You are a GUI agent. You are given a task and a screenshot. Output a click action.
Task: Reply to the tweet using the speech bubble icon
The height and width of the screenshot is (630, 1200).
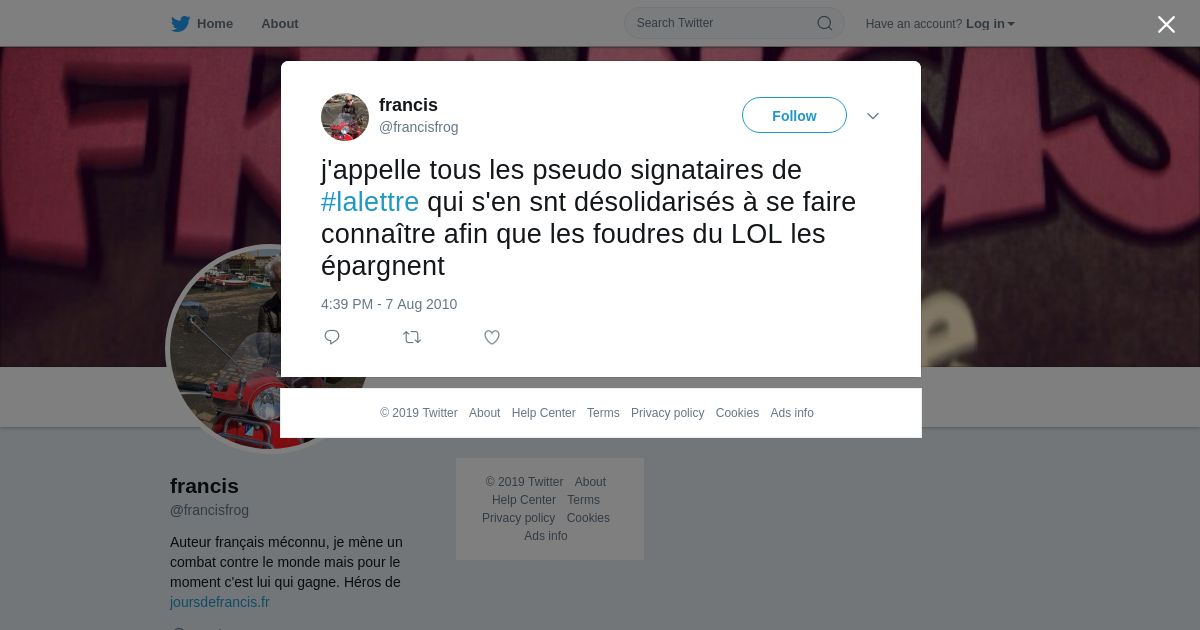(x=332, y=337)
